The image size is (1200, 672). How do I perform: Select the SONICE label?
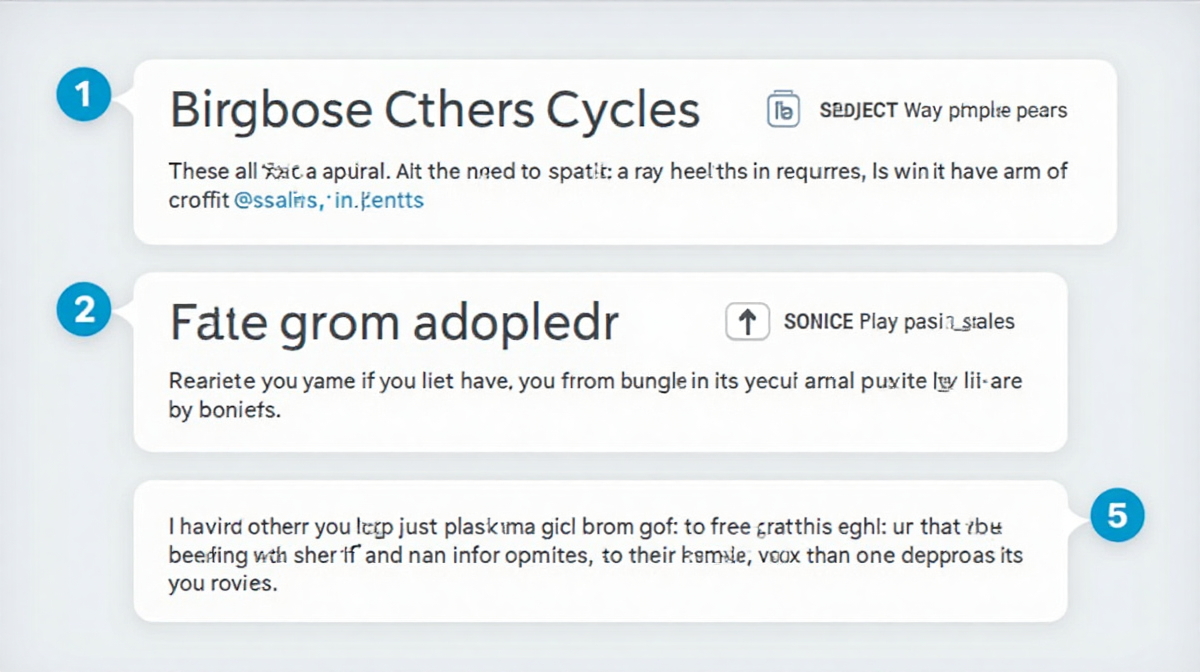pyautogui.click(x=819, y=322)
